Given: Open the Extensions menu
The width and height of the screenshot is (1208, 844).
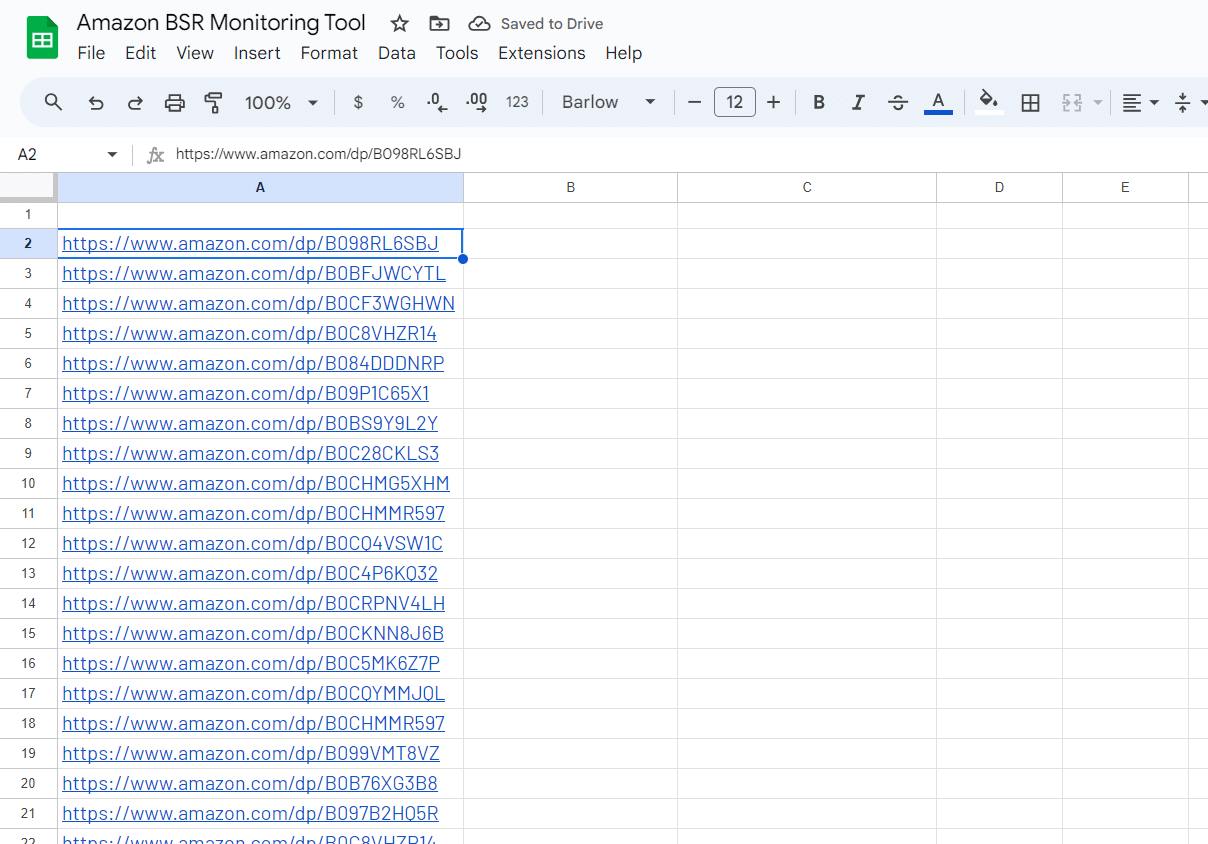Looking at the screenshot, I should [541, 53].
